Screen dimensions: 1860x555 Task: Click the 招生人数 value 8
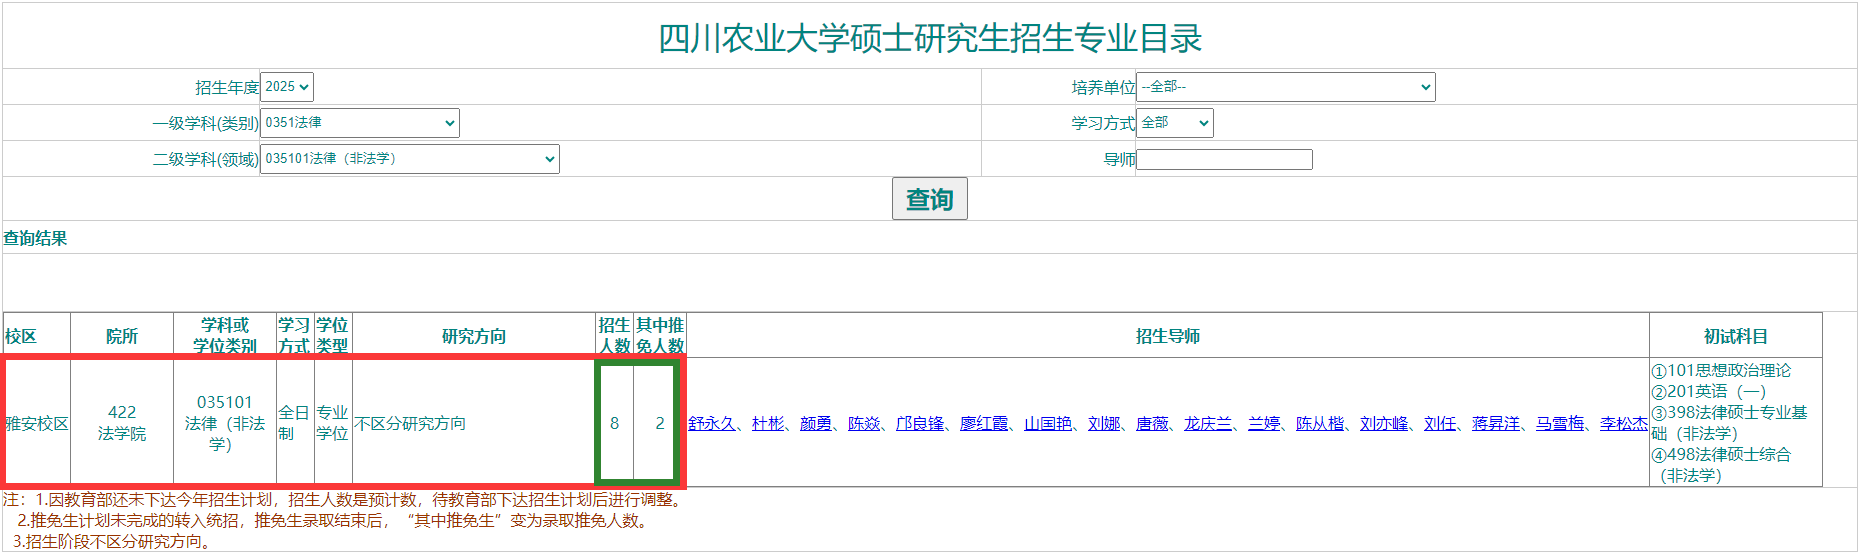pyautogui.click(x=614, y=423)
